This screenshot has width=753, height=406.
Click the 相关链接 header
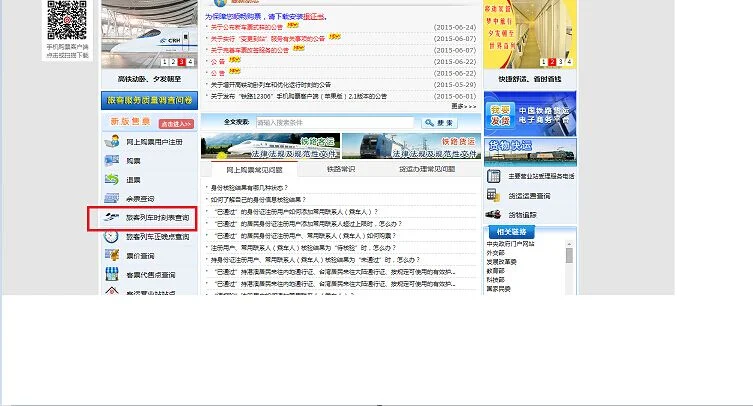[x=511, y=232]
